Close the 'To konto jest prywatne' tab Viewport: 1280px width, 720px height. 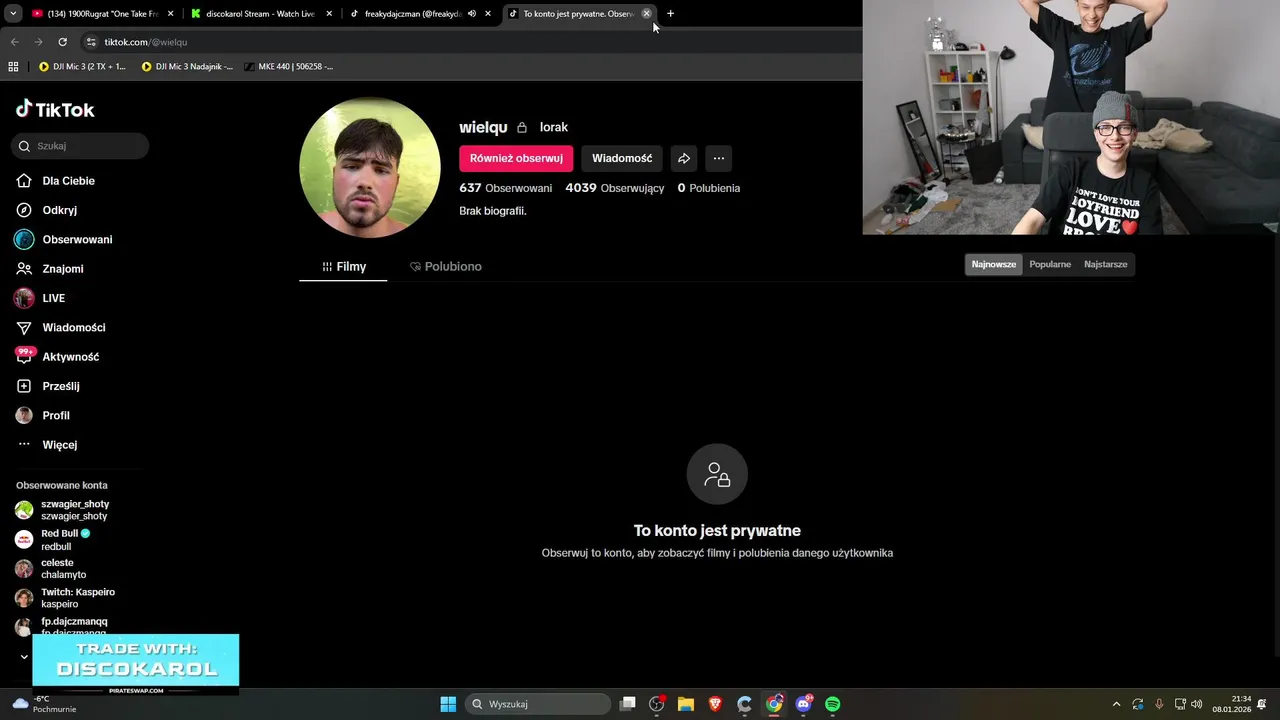646,14
